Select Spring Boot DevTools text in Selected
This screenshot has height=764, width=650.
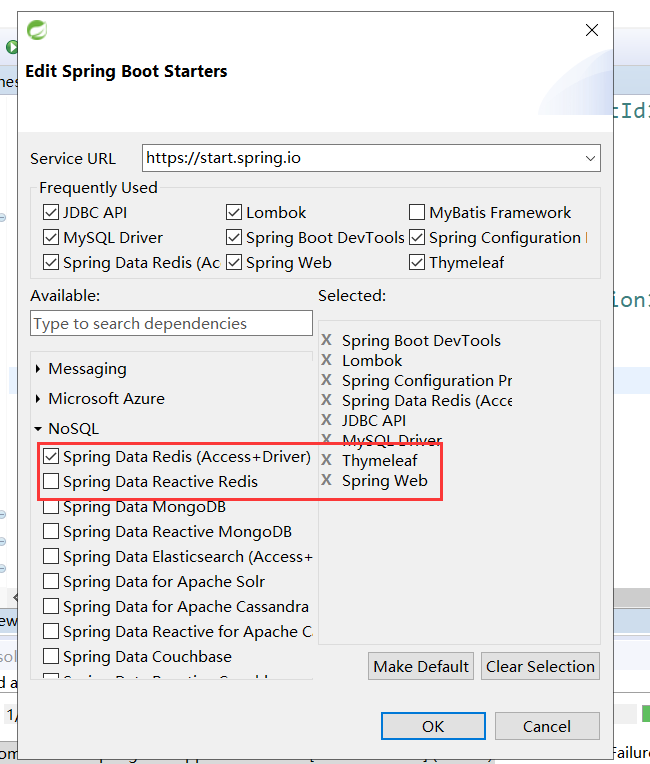421,340
